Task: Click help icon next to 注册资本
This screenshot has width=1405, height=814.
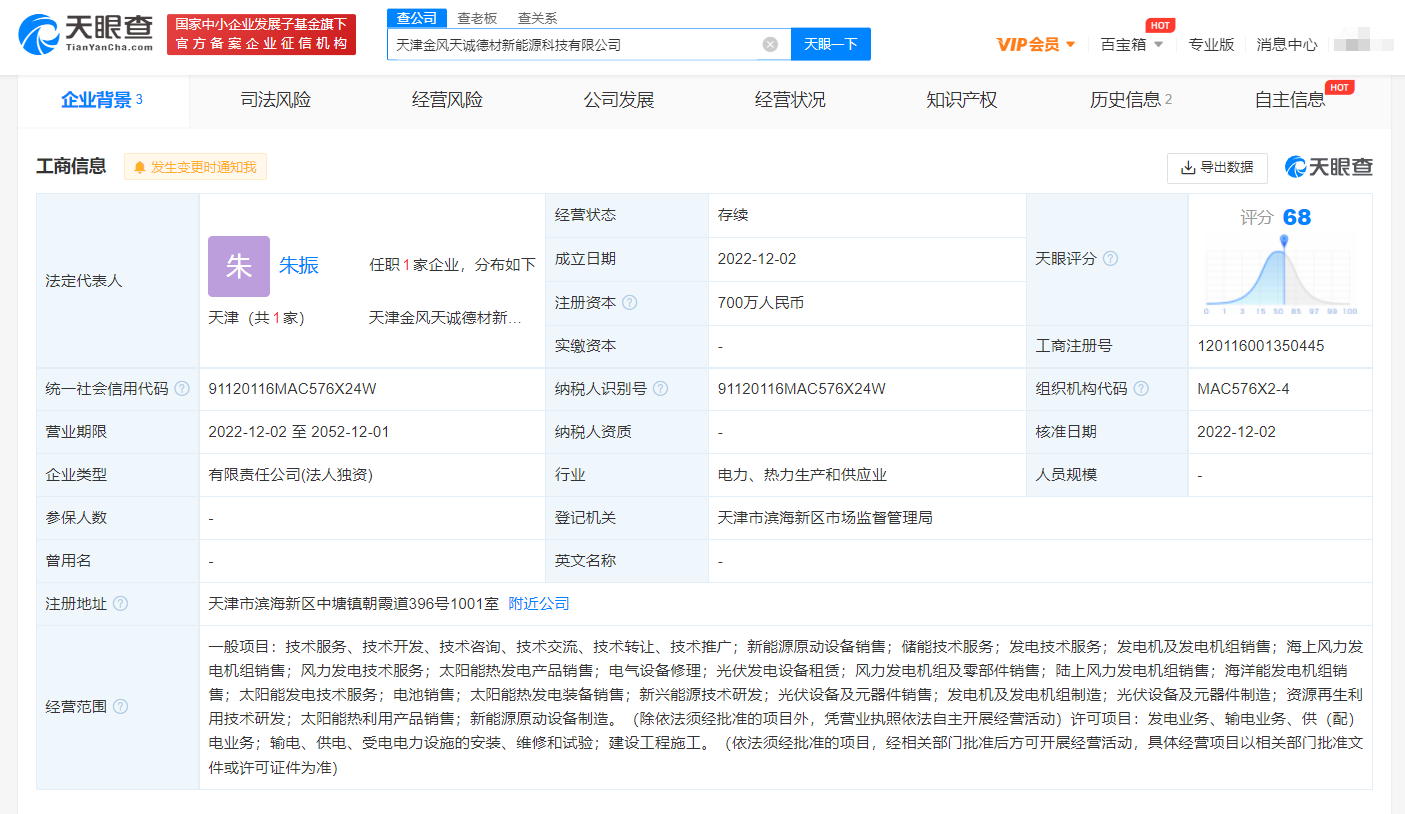Action: pos(630,302)
